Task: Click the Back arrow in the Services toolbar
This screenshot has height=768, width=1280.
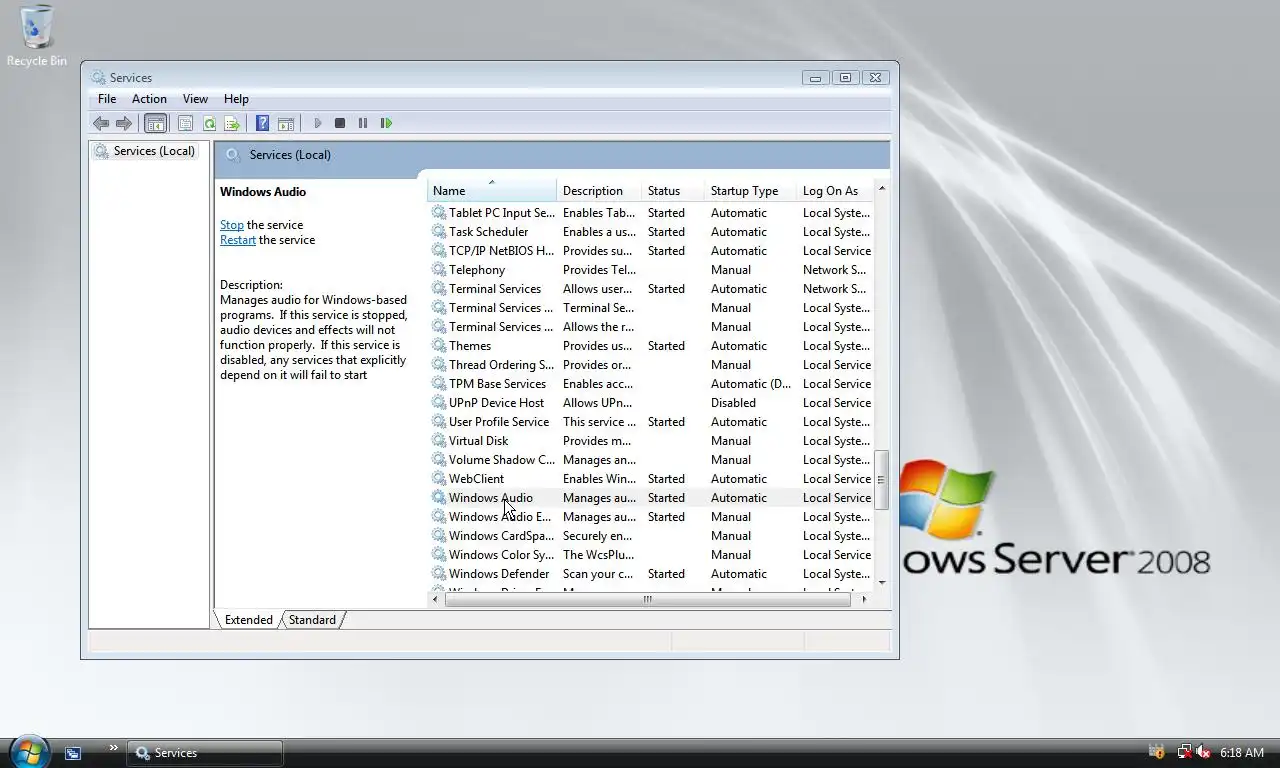Action: tap(101, 123)
